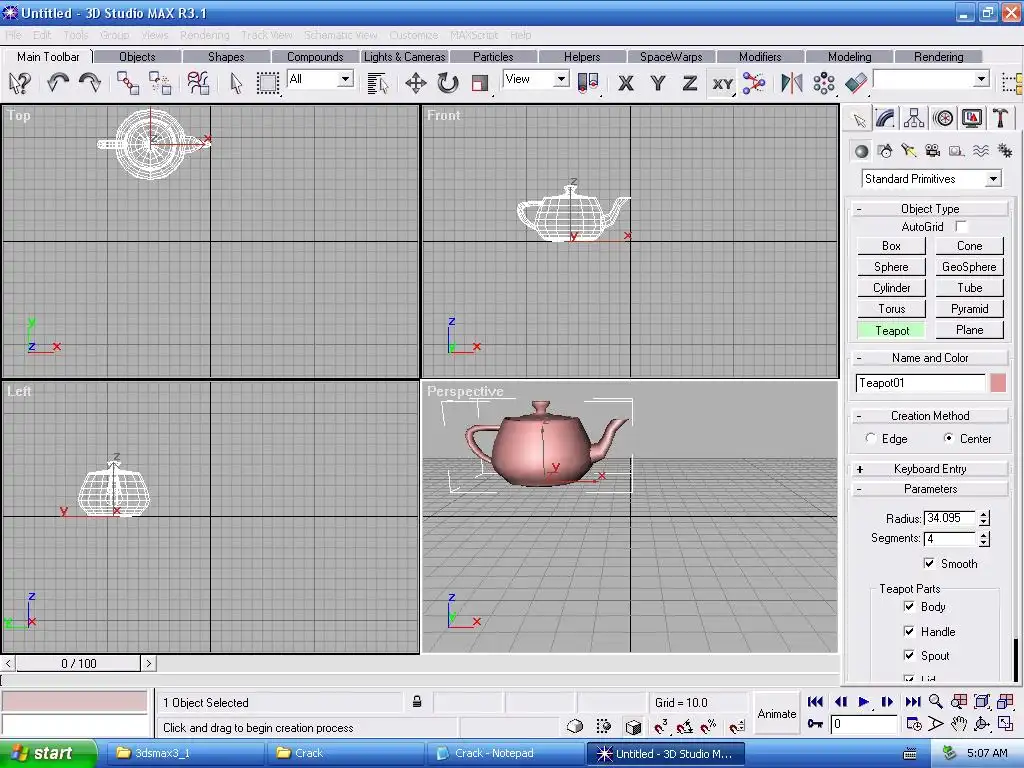Switch to the Modifiers toolbar tab
The height and width of the screenshot is (768, 1024).
760,57
